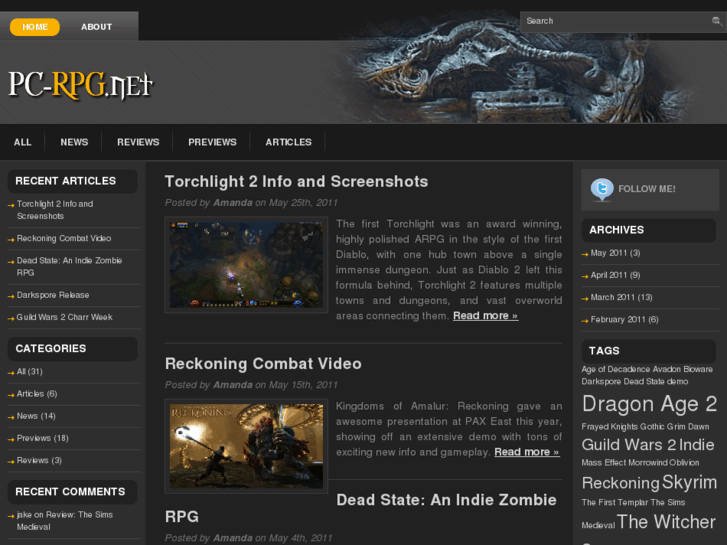Click the Reckoning combat video thumbnail
727x545 pixels.
245,446
